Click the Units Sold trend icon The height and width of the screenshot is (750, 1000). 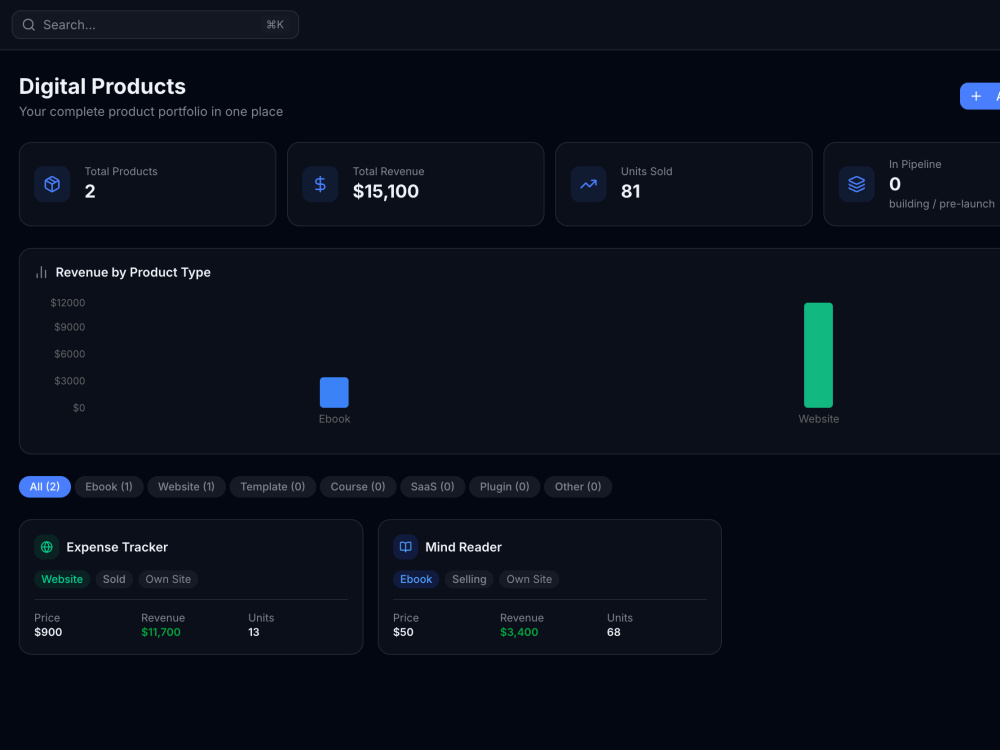(588, 184)
